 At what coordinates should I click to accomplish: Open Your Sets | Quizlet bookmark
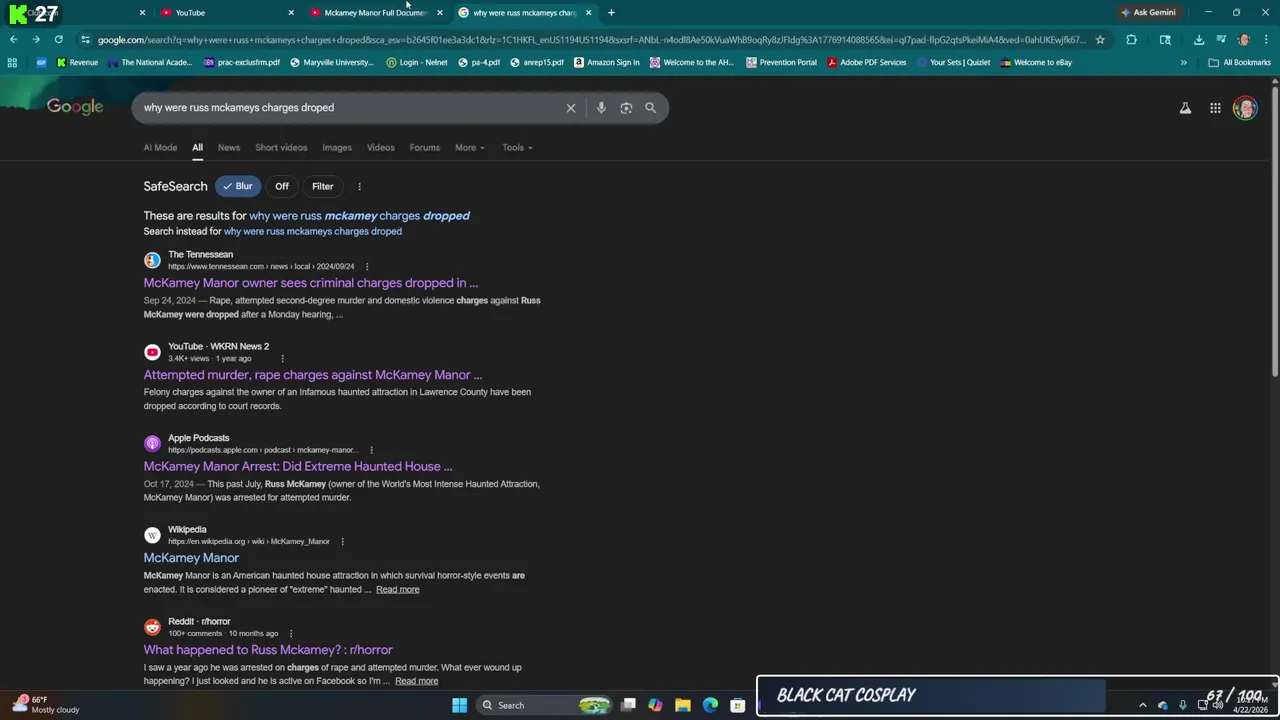click(953, 63)
